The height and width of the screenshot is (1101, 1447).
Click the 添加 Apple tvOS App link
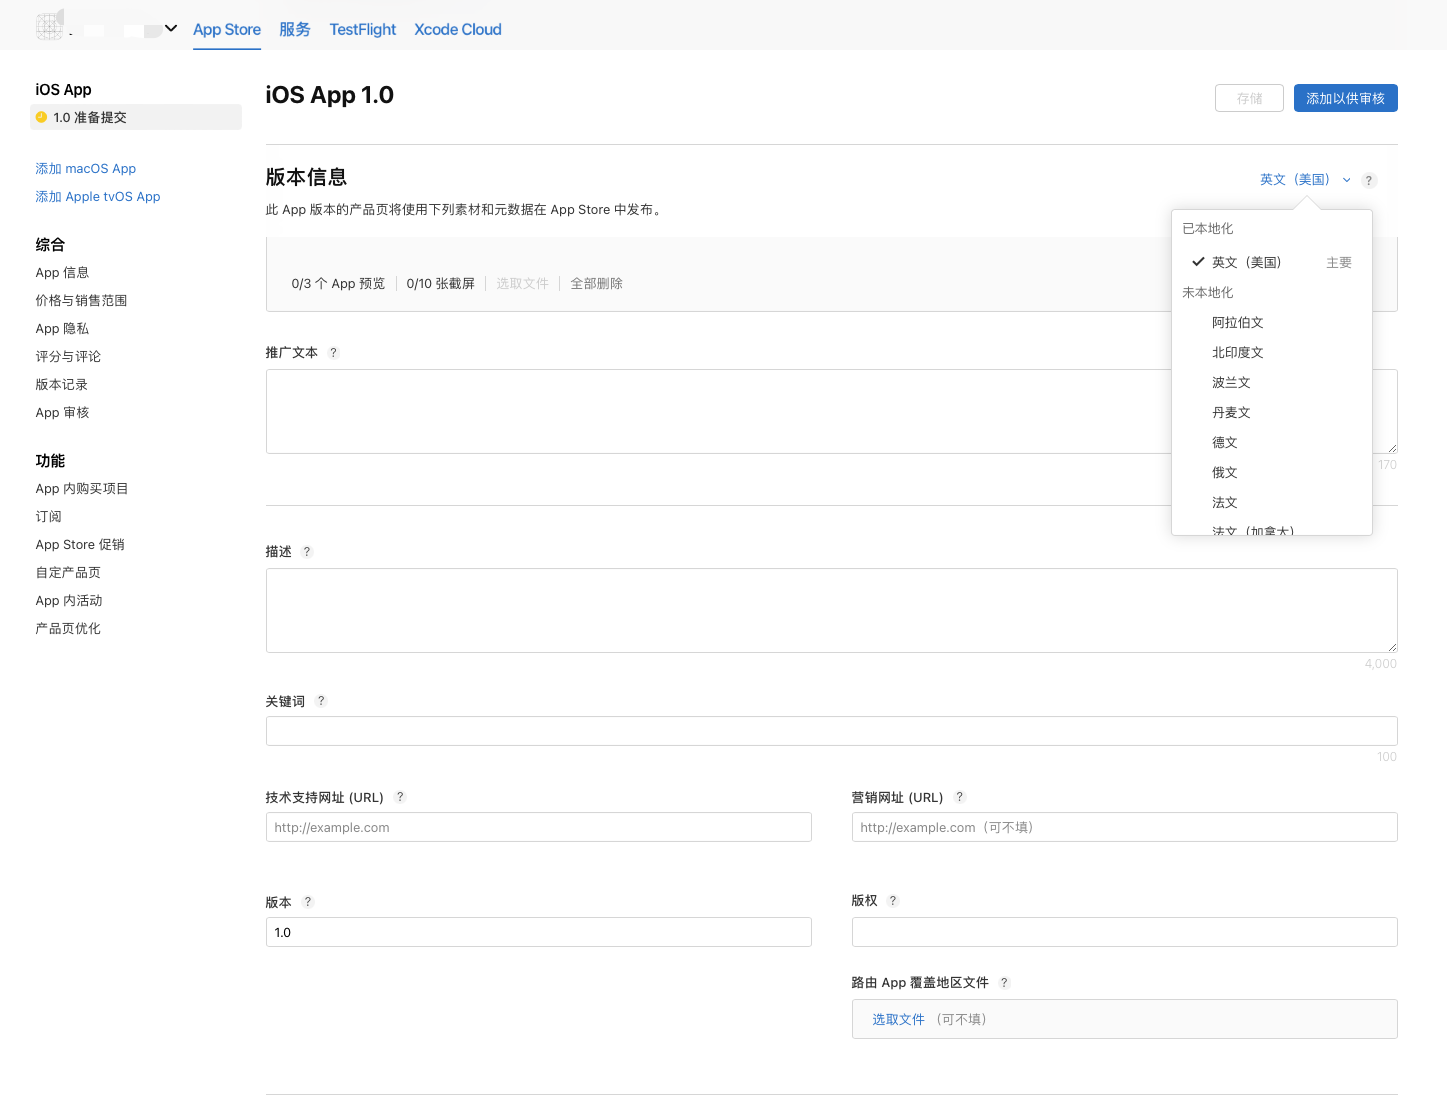coord(98,197)
